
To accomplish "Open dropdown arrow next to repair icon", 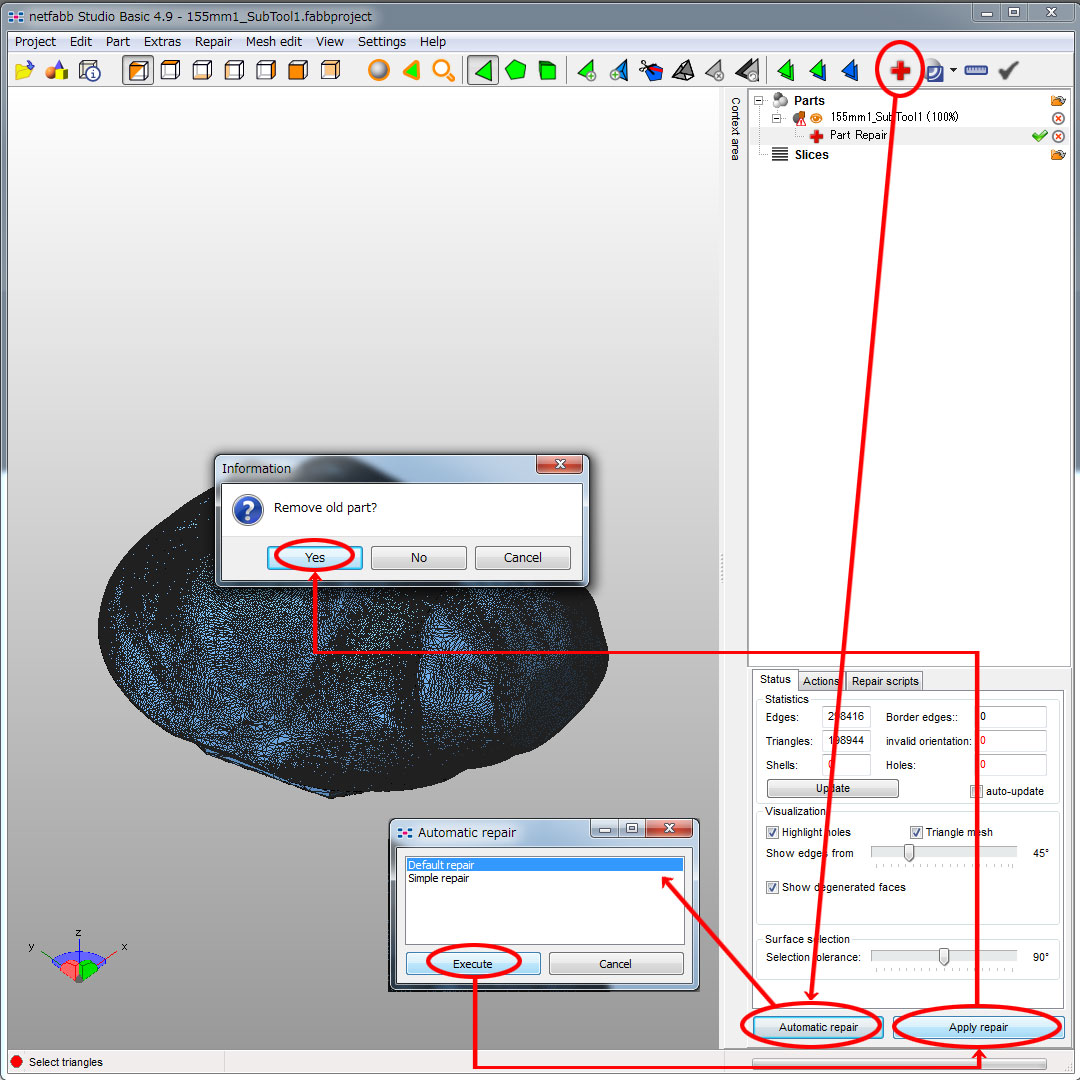I will (953, 70).
